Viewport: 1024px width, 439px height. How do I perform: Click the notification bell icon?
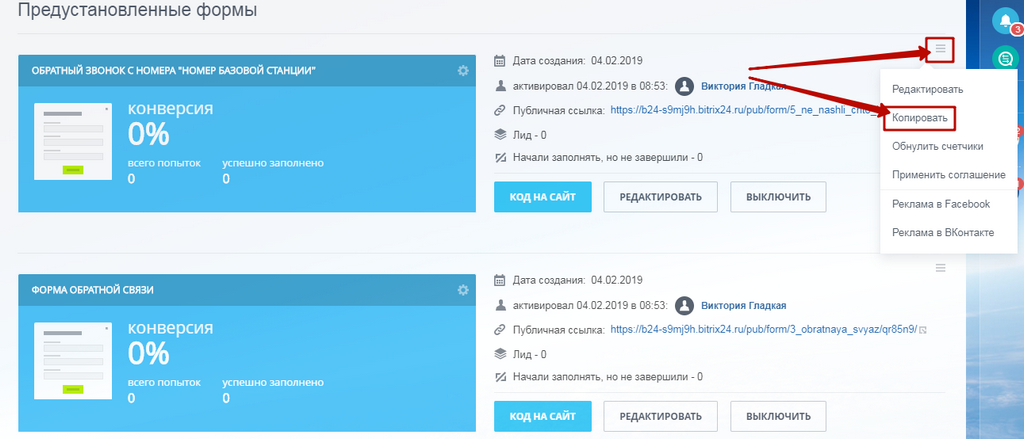point(1005,21)
